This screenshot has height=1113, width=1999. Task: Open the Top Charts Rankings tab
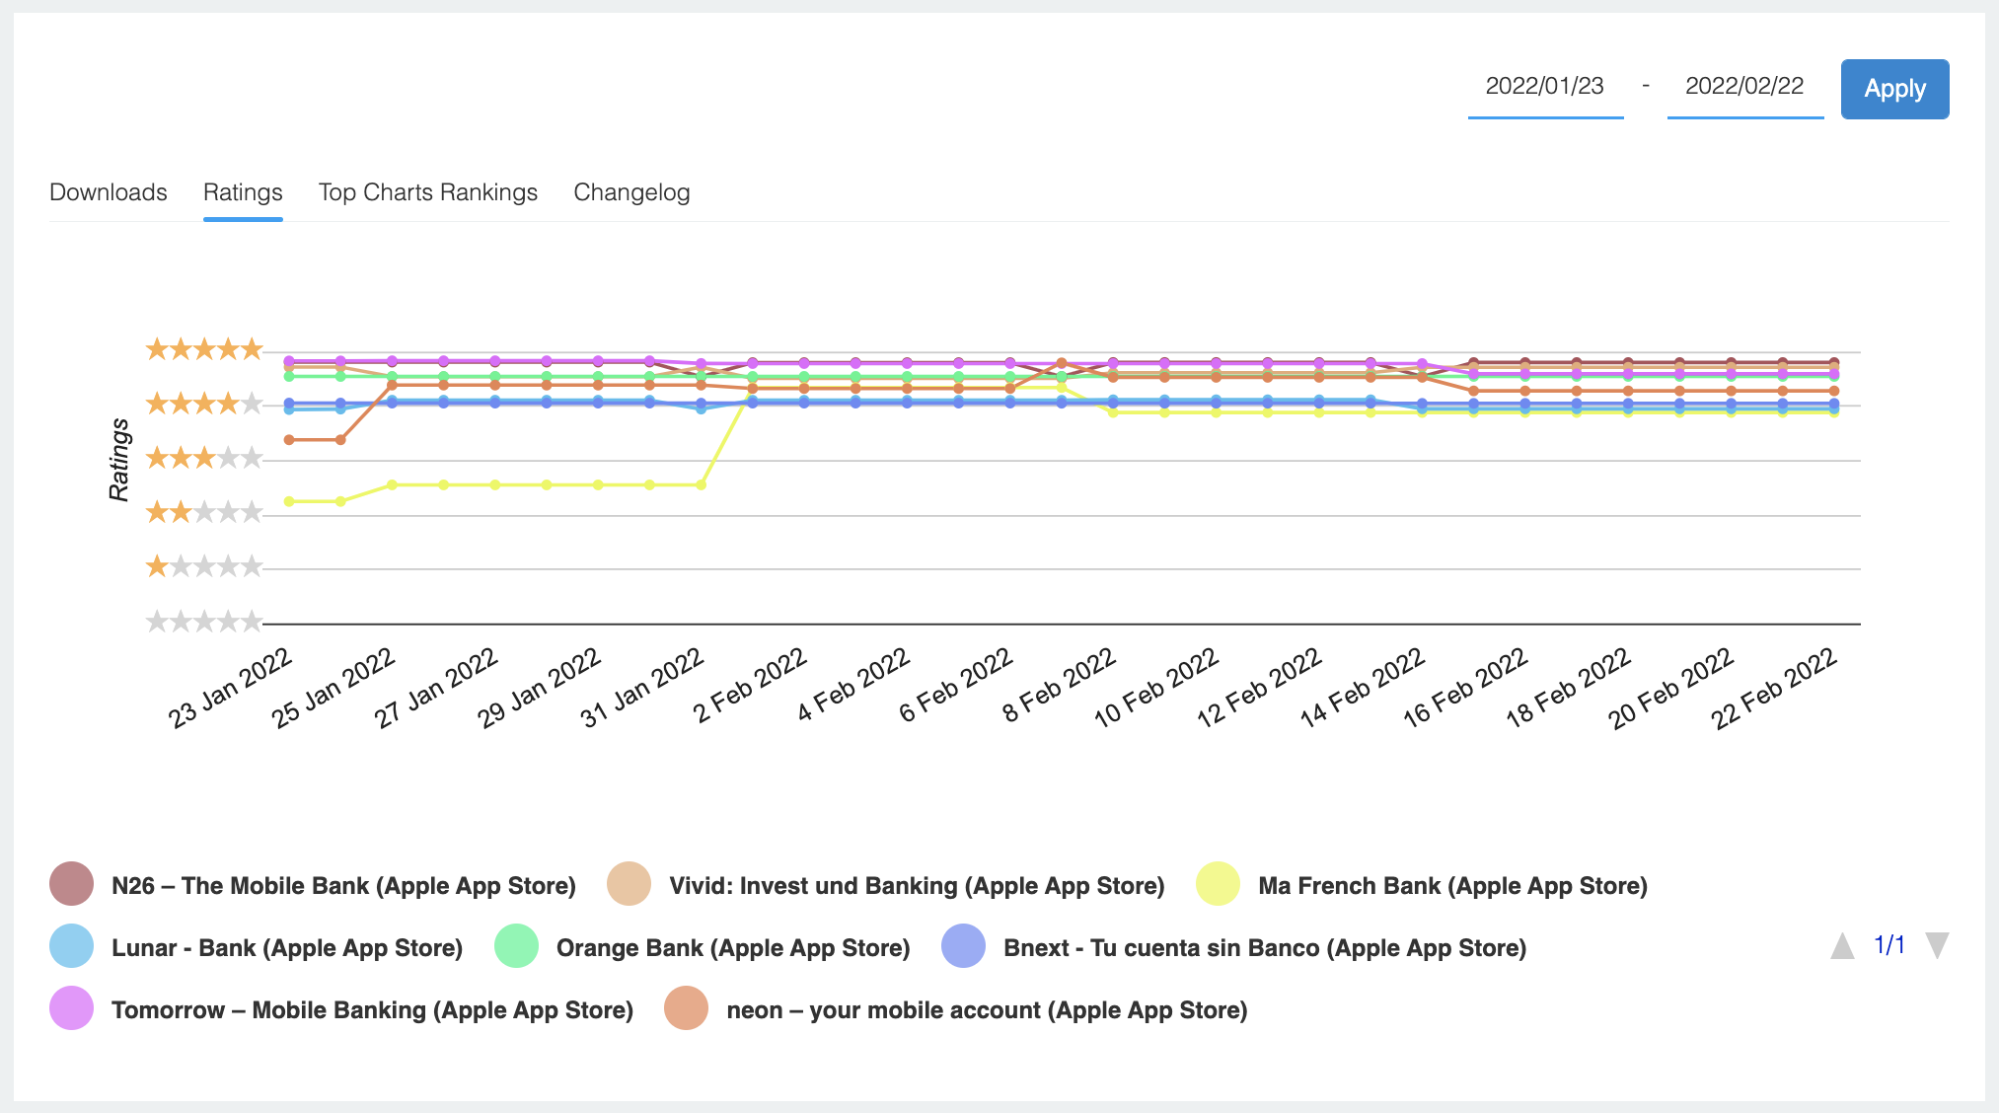pos(428,192)
